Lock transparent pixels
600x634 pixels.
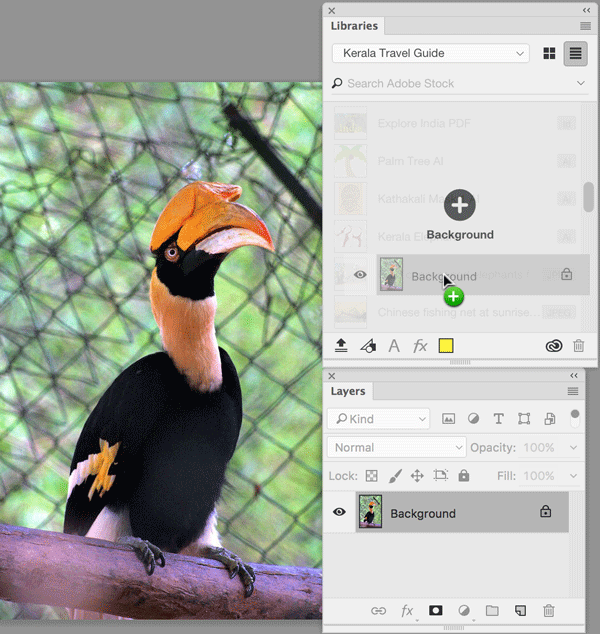(372, 476)
